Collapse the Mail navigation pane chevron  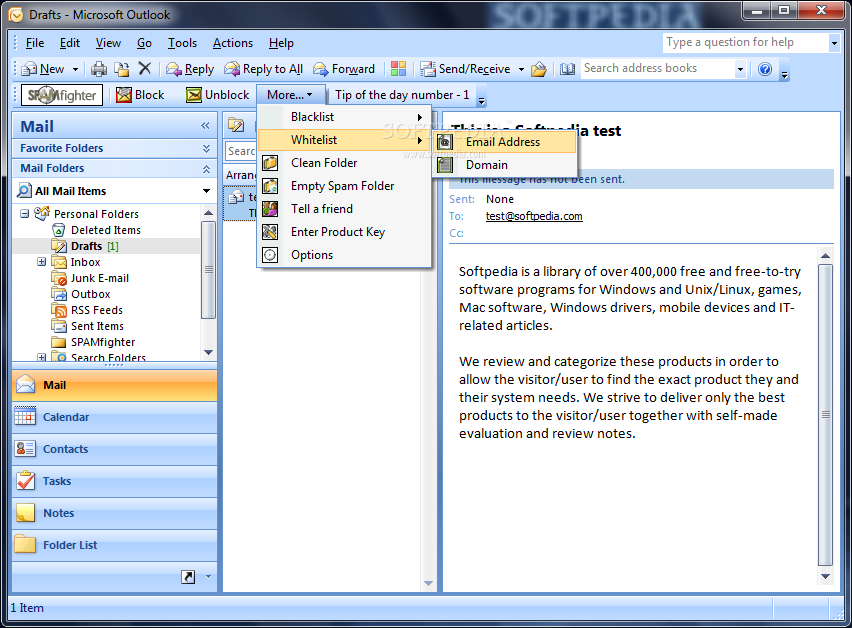(205, 126)
